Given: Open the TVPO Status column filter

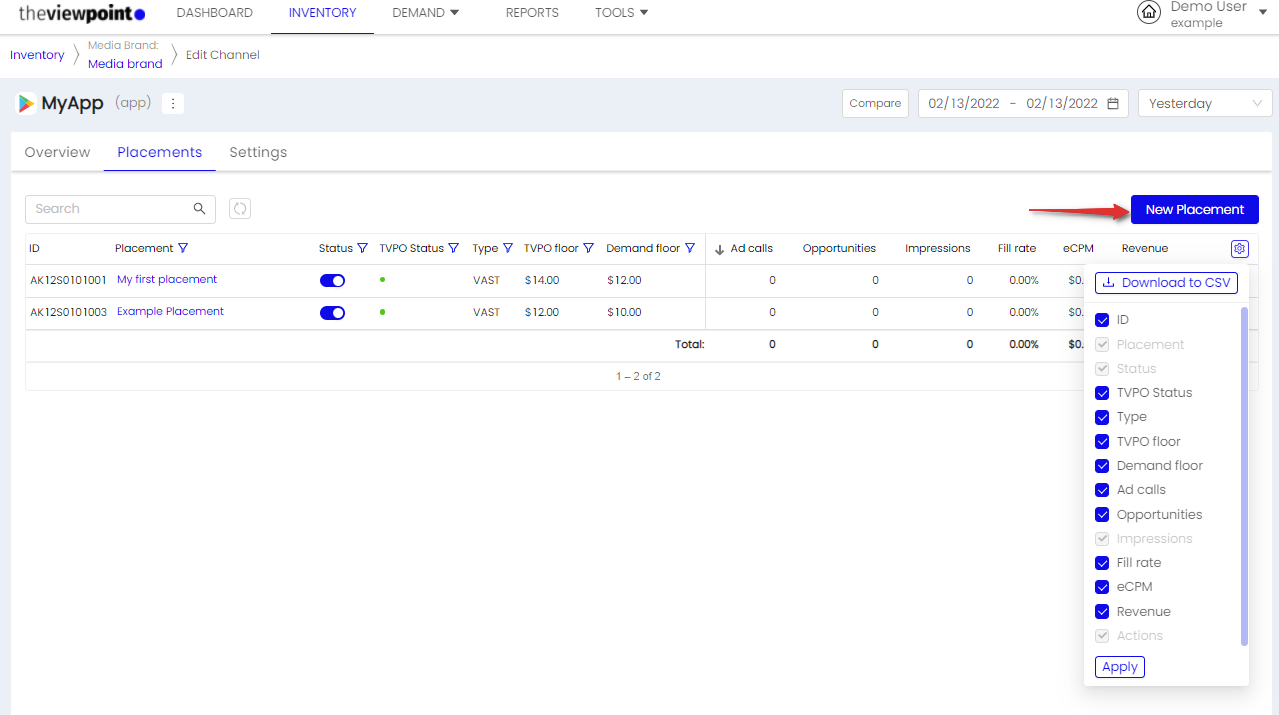Looking at the screenshot, I should point(453,248).
